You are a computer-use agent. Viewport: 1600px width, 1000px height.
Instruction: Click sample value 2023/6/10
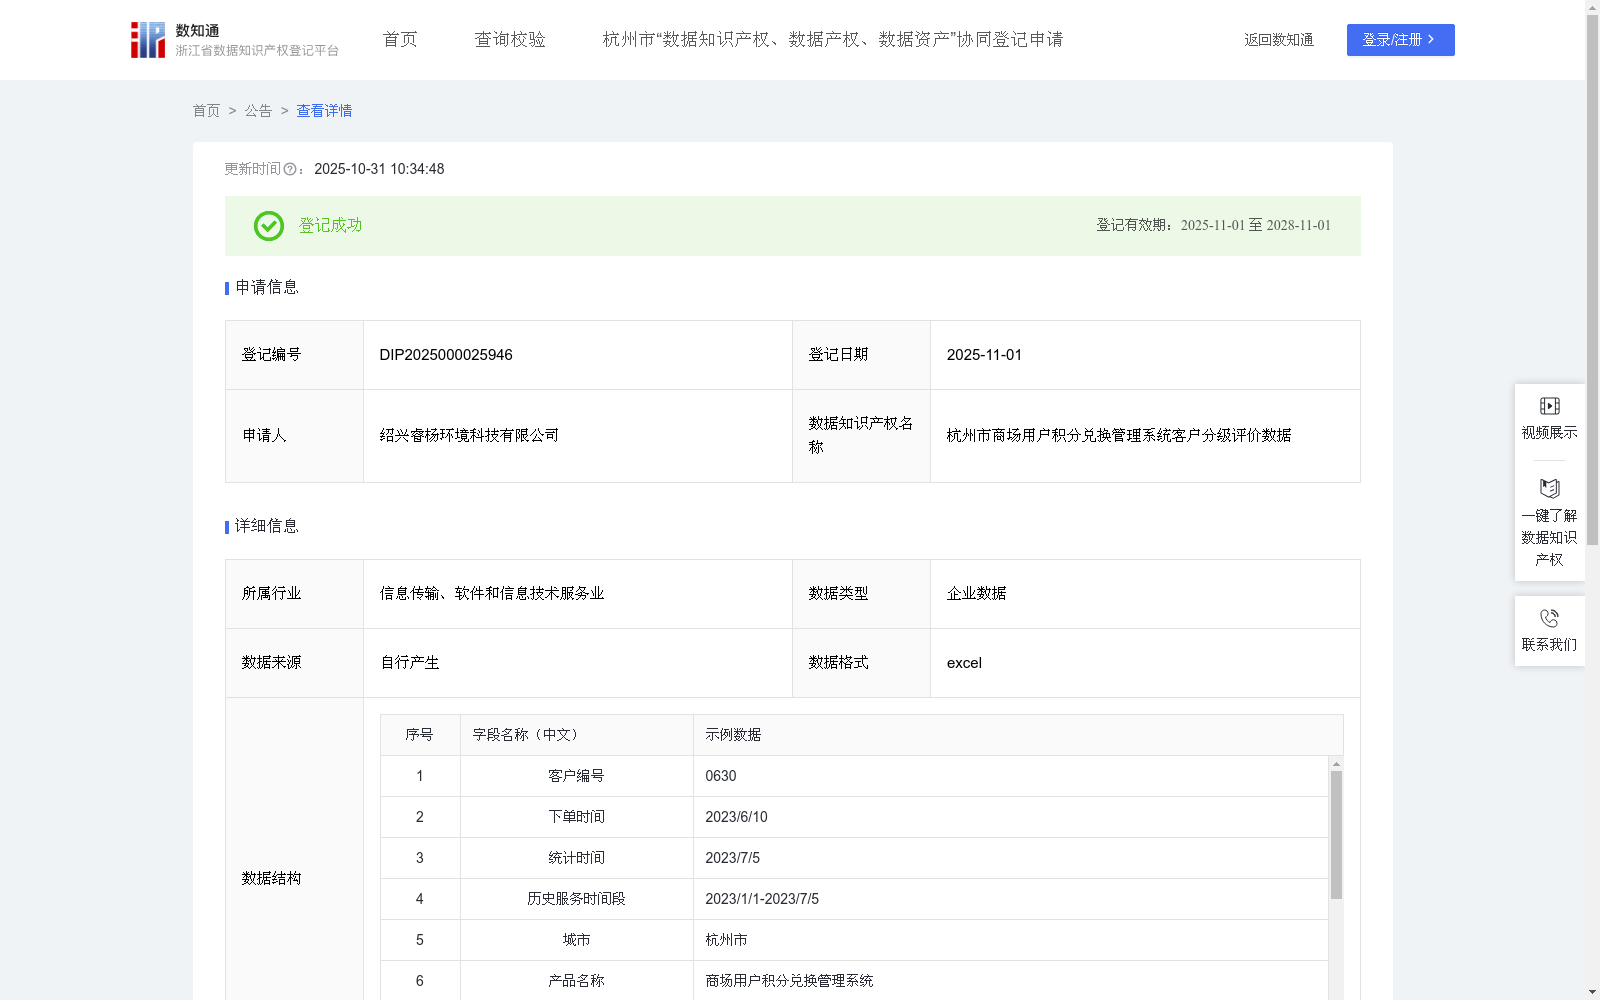click(736, 817)
